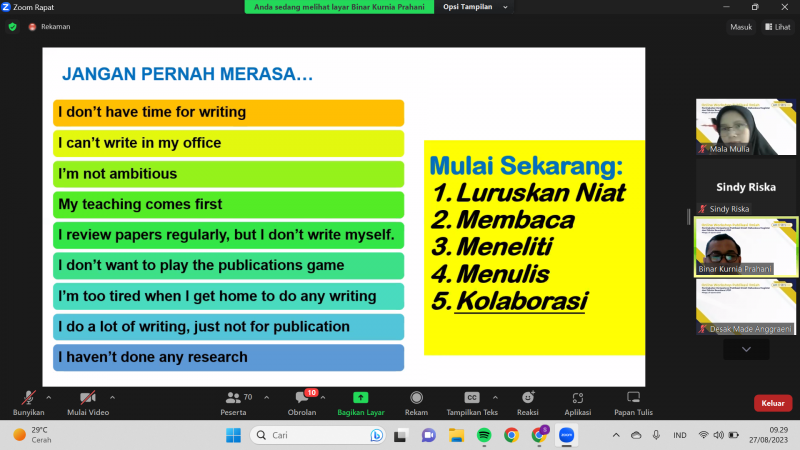Open the Peserta participants panel
Viewport: 800px width, 450px height.
(238, 398)
